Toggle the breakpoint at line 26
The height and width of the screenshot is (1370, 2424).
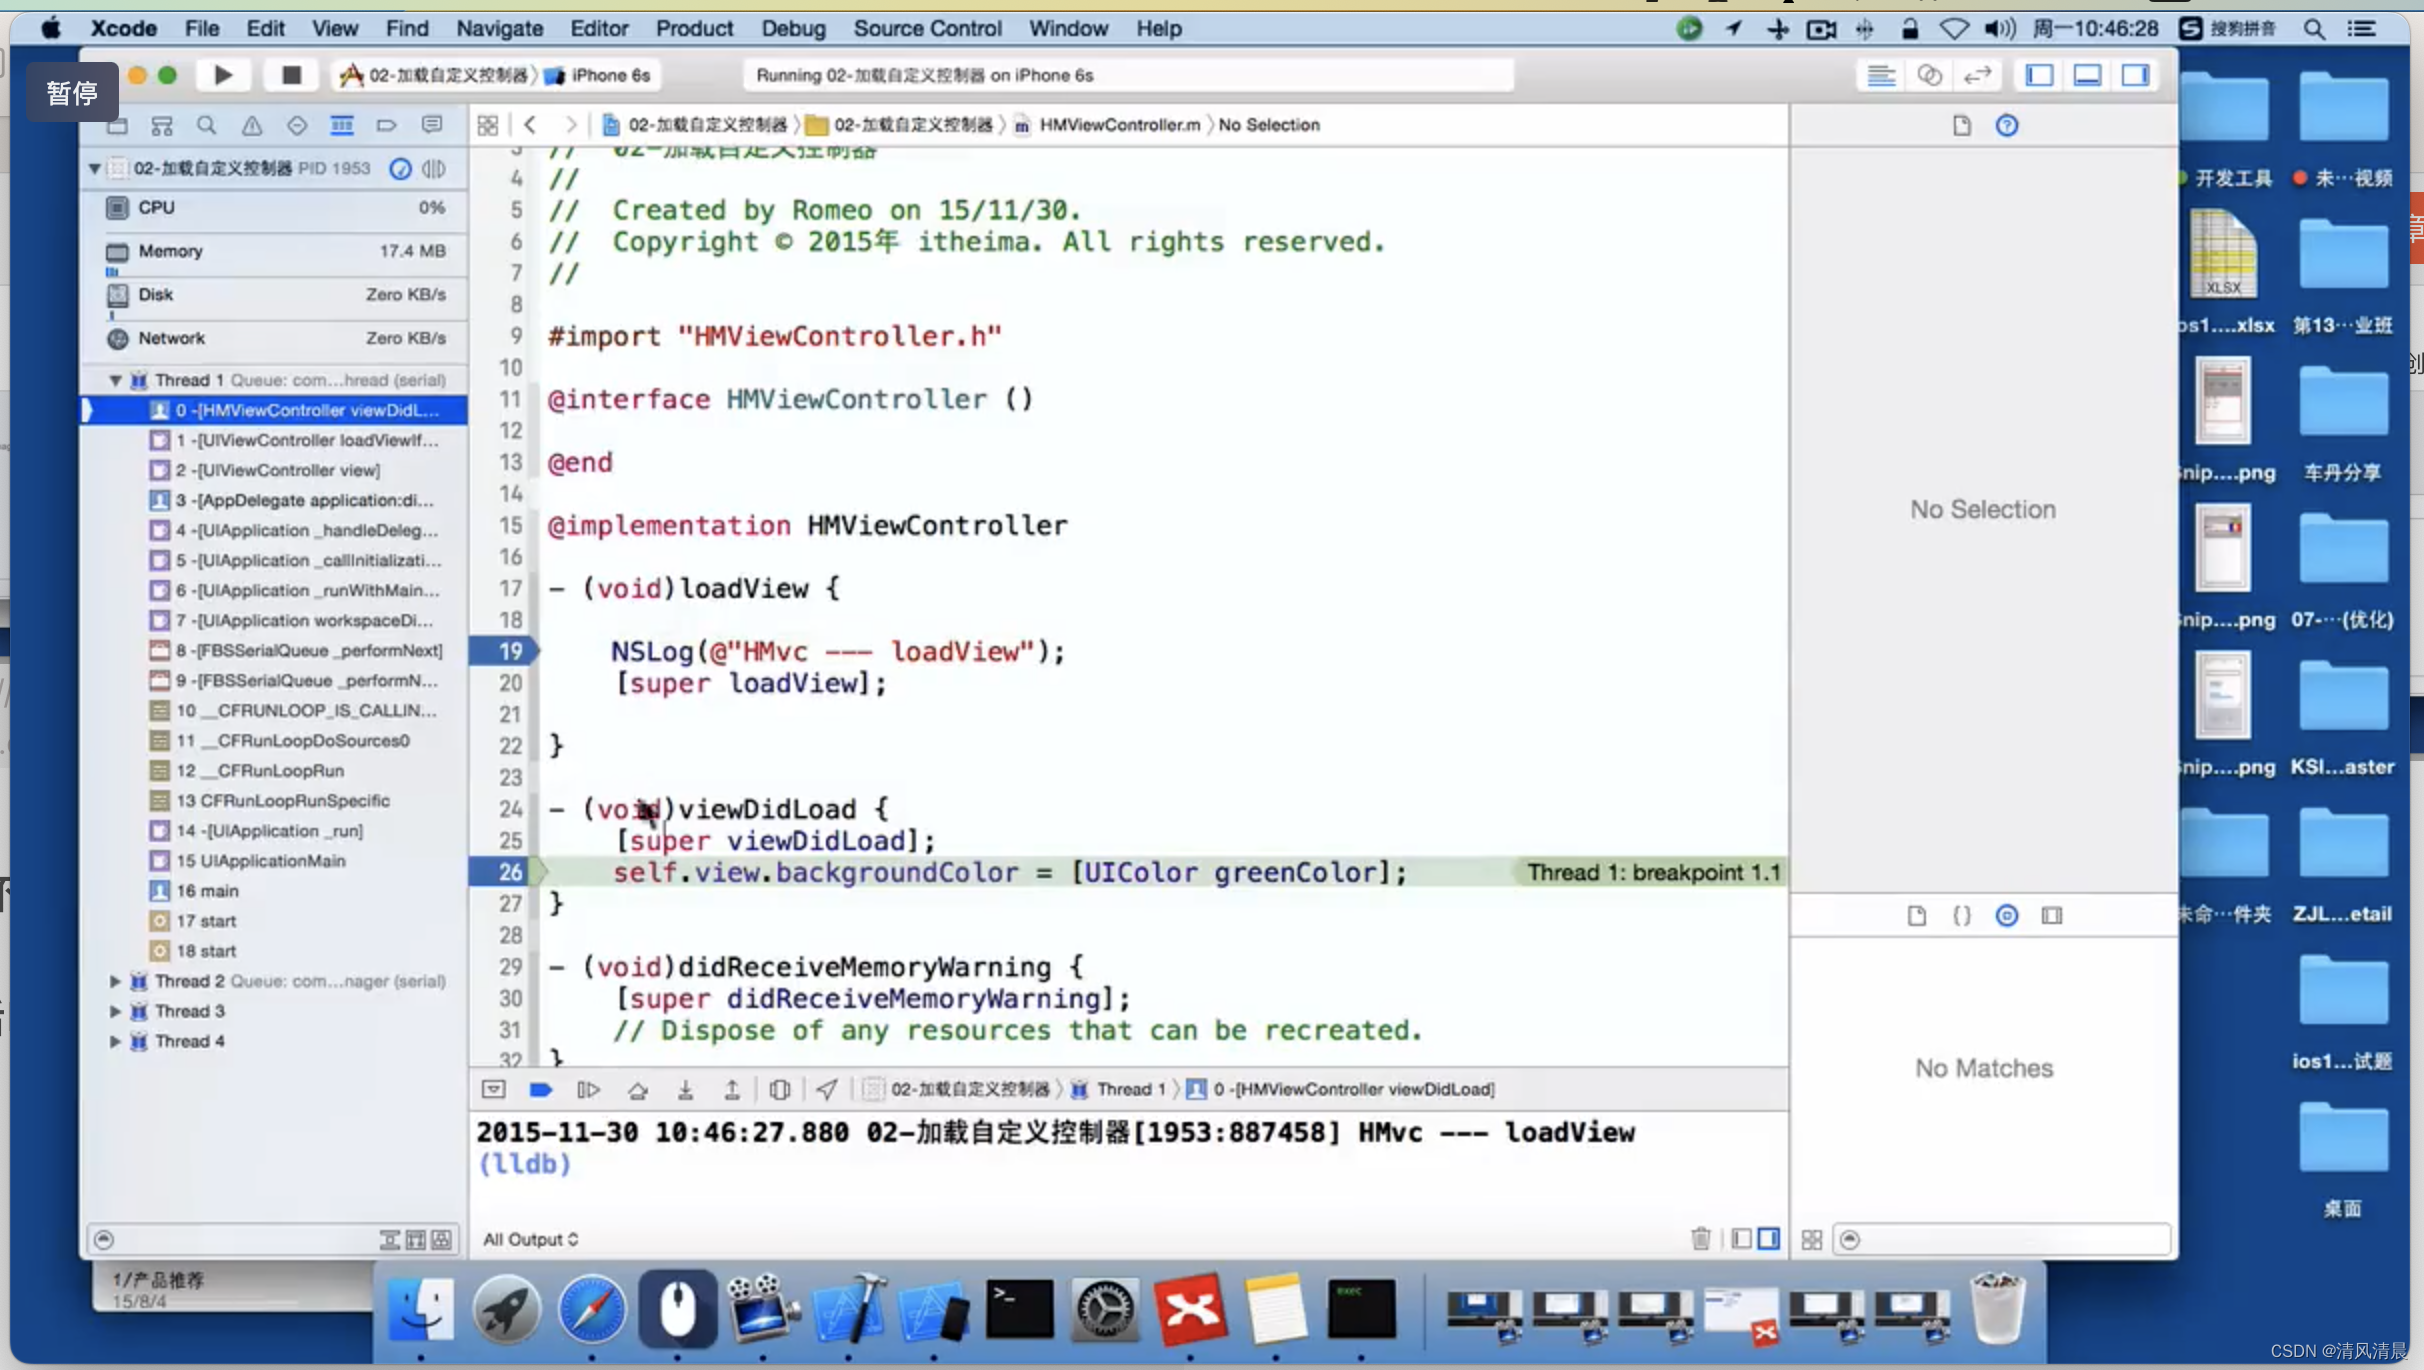coord(506,872)
